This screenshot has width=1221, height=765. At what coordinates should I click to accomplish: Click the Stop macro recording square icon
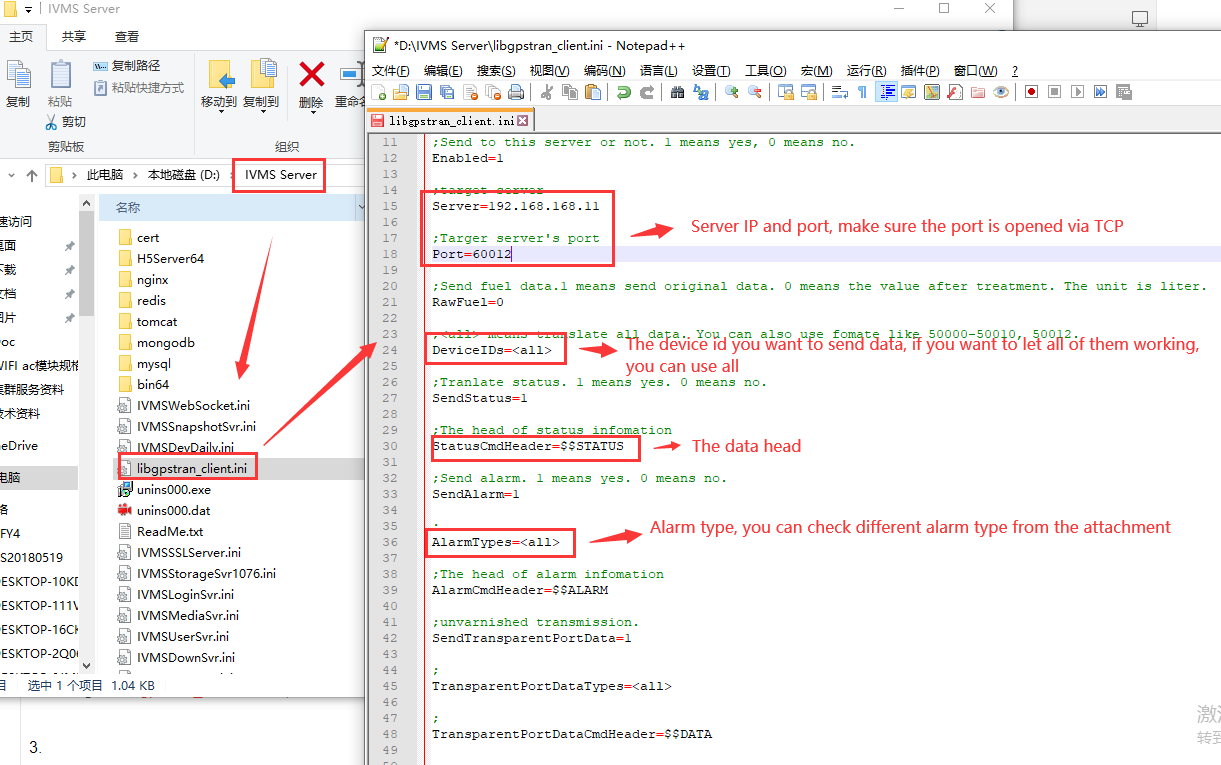[x=1054, y=92]
